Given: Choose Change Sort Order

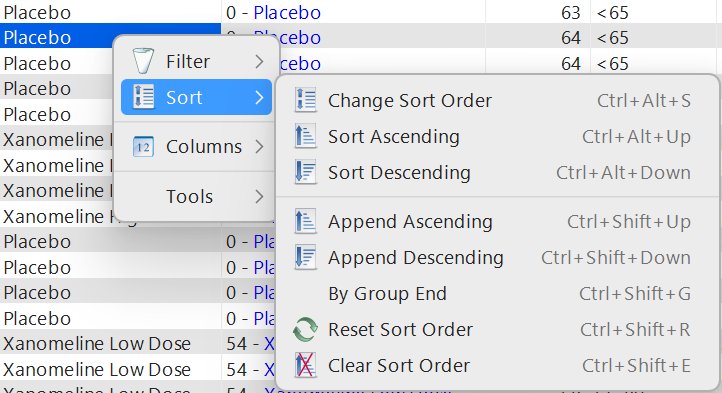Looking at the screenshot, I should click(x=497, y=100).
